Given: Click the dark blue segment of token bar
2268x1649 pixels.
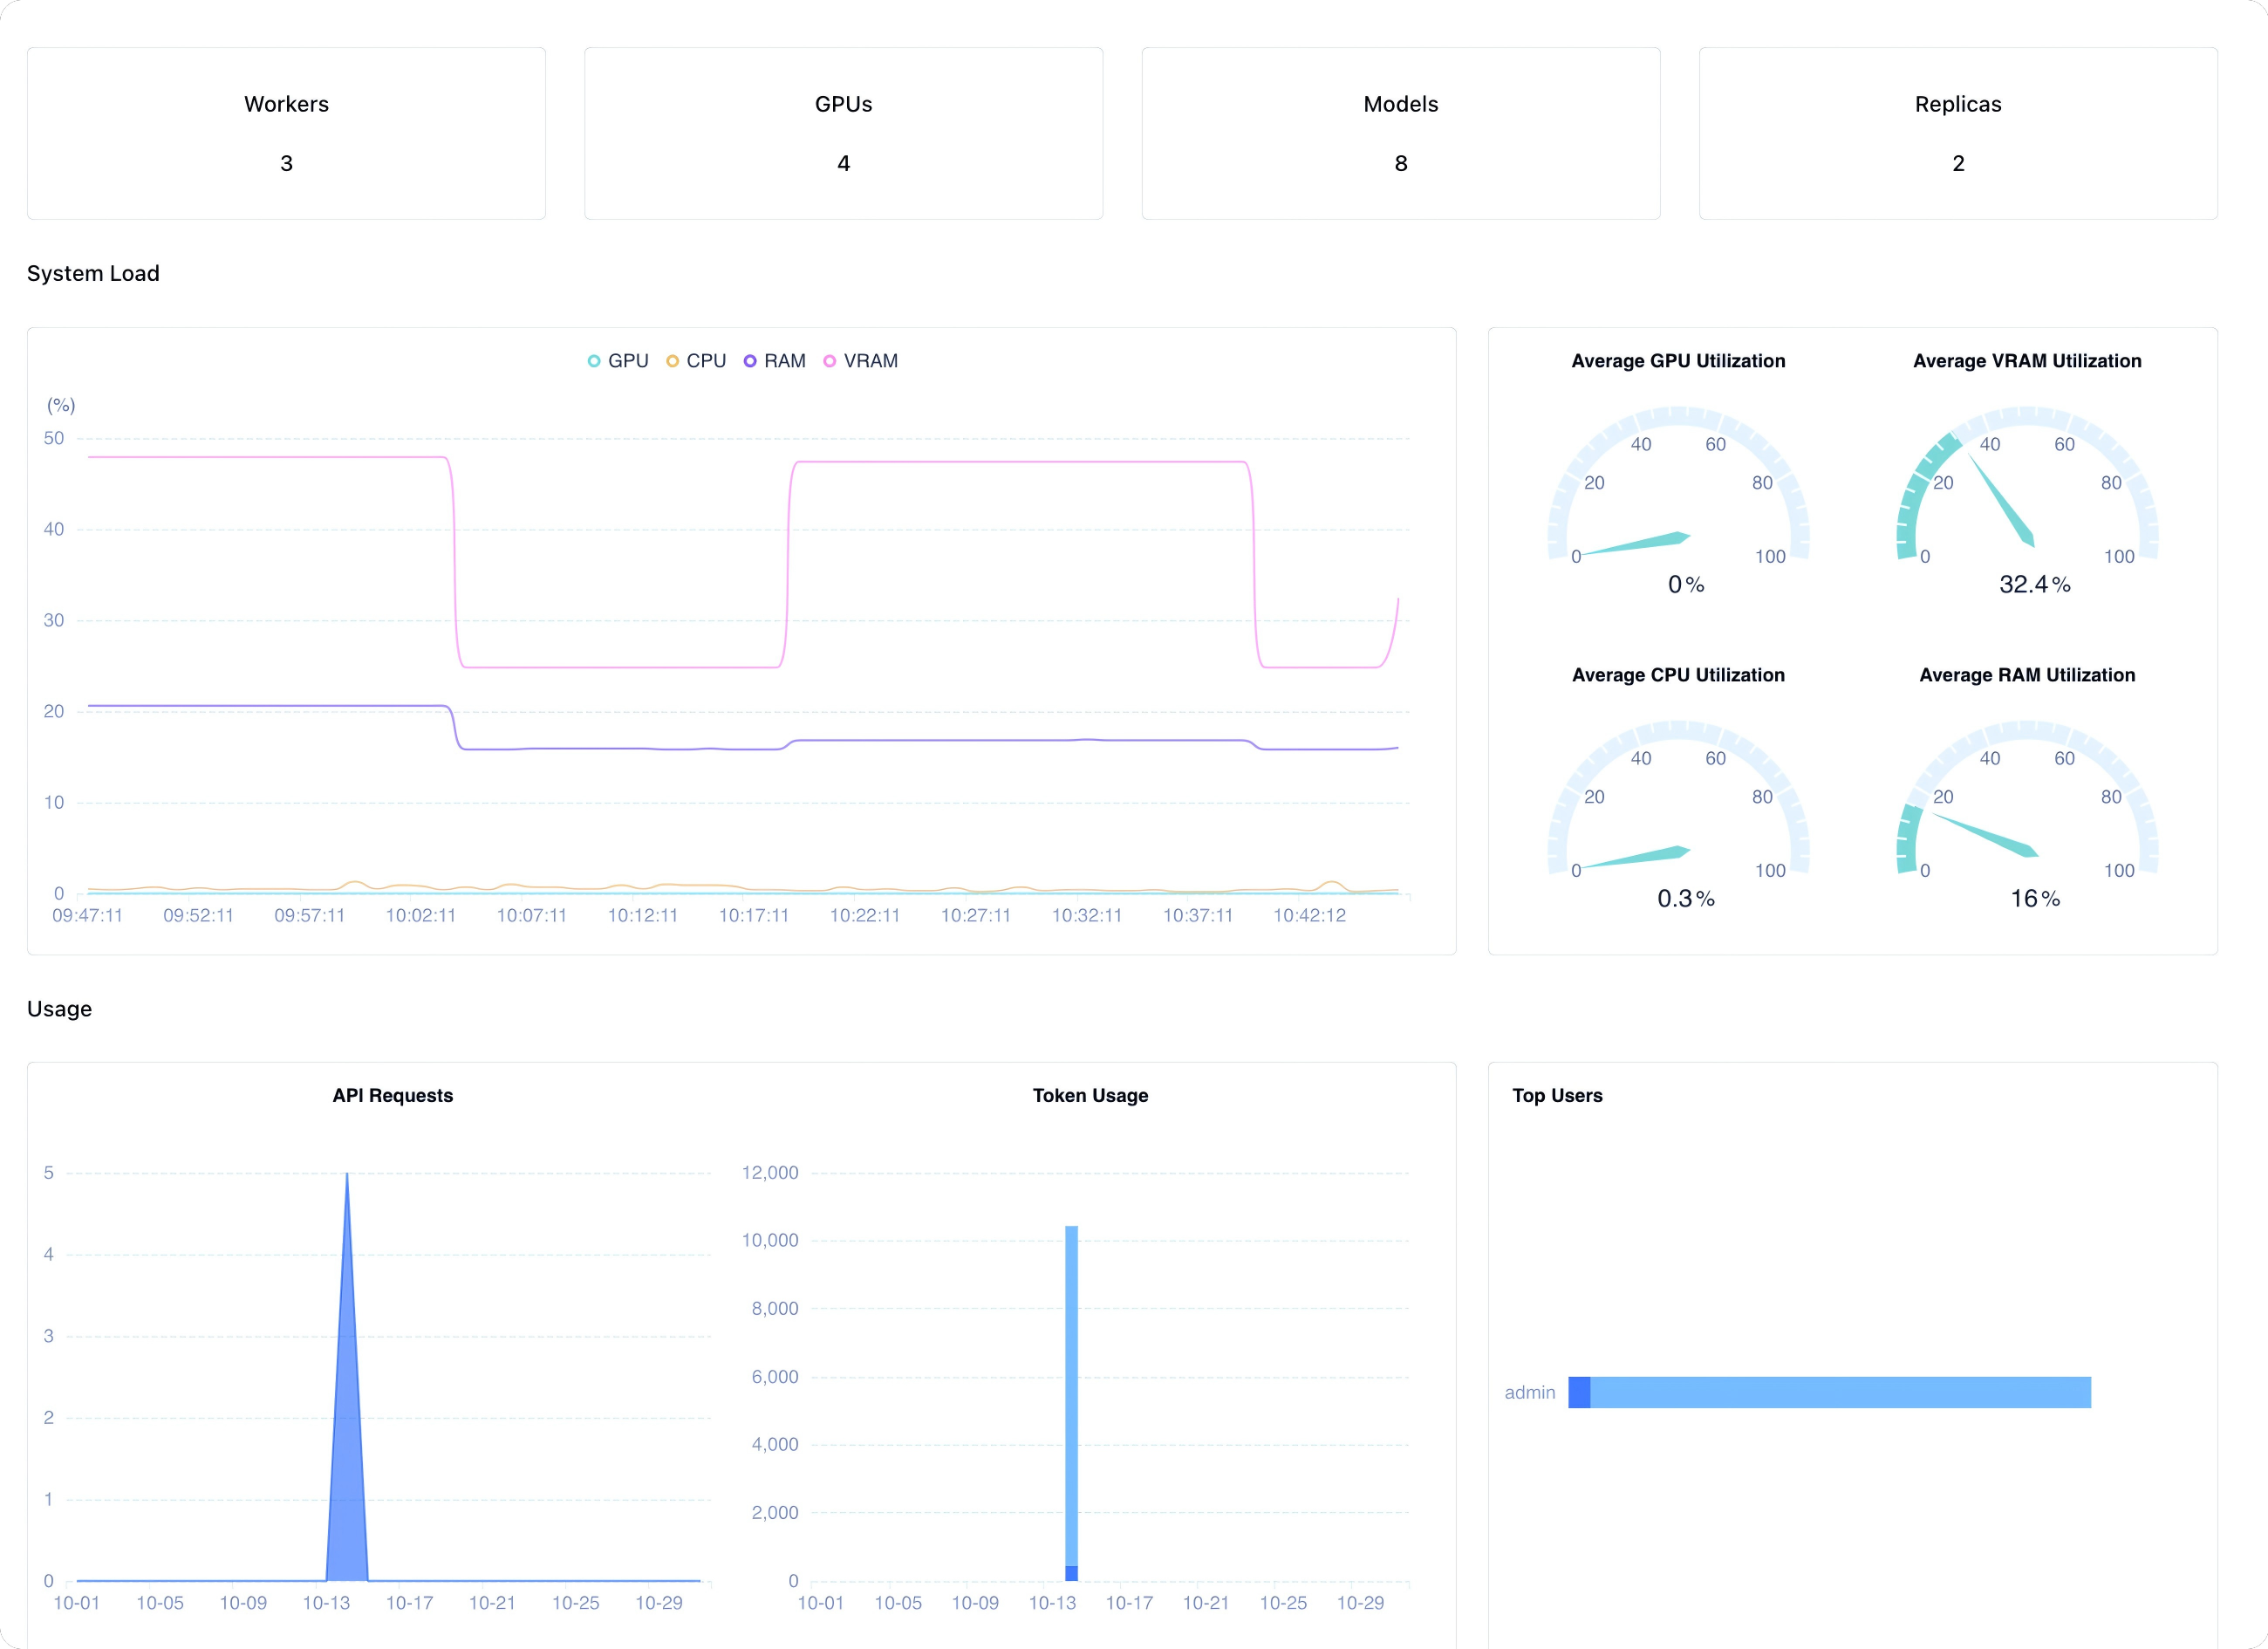Looking at the screenshot, I should click(1071, 1573).
